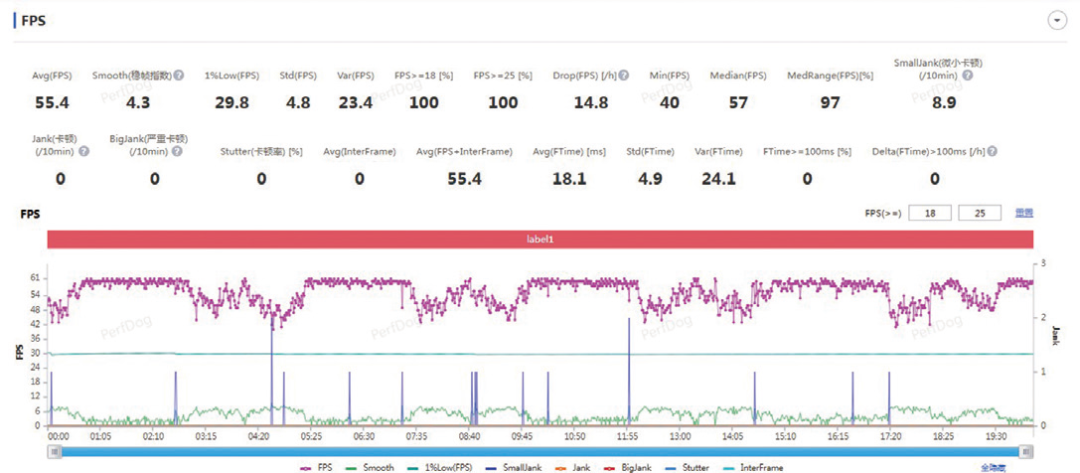Open help icon beside BigJank (/10min)
Screen dimensions: 1080x473
[x=177, y=151]
